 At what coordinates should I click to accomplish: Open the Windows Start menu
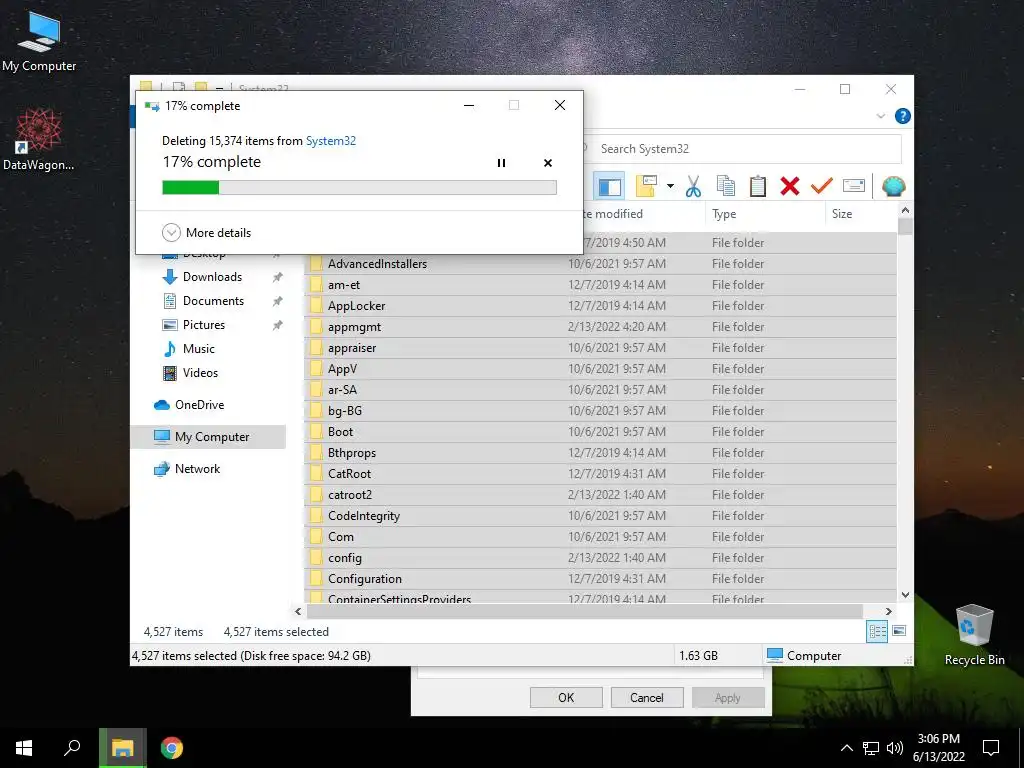pos(24,748)
